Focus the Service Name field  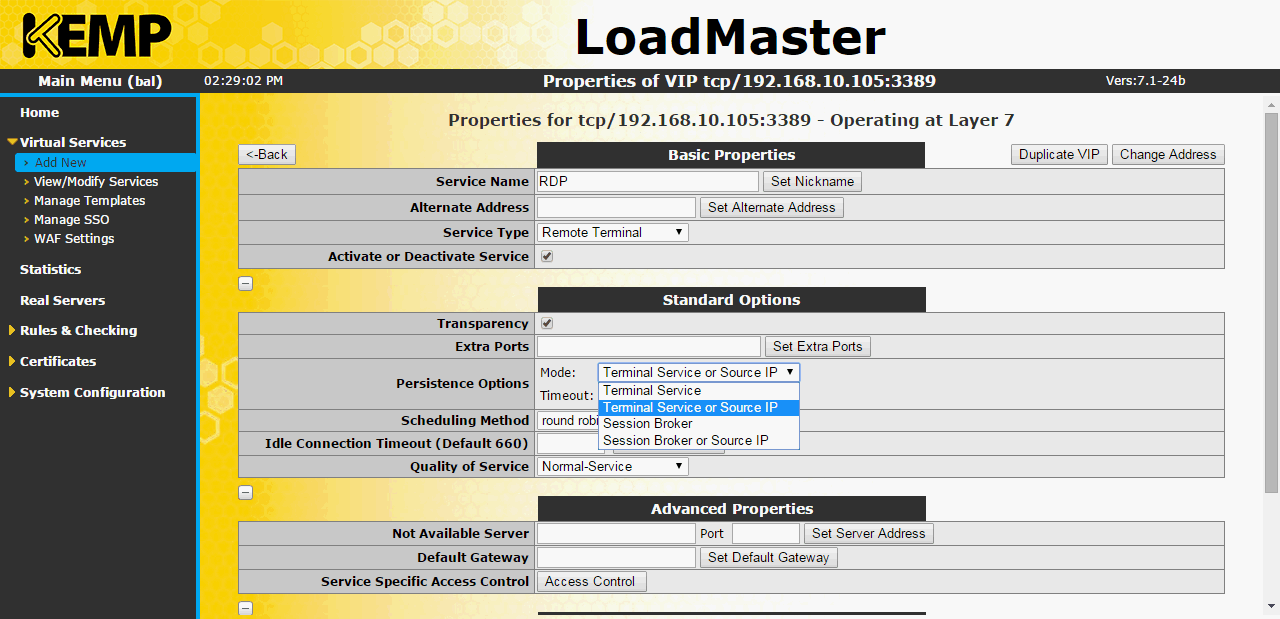(x=648, y=182)
